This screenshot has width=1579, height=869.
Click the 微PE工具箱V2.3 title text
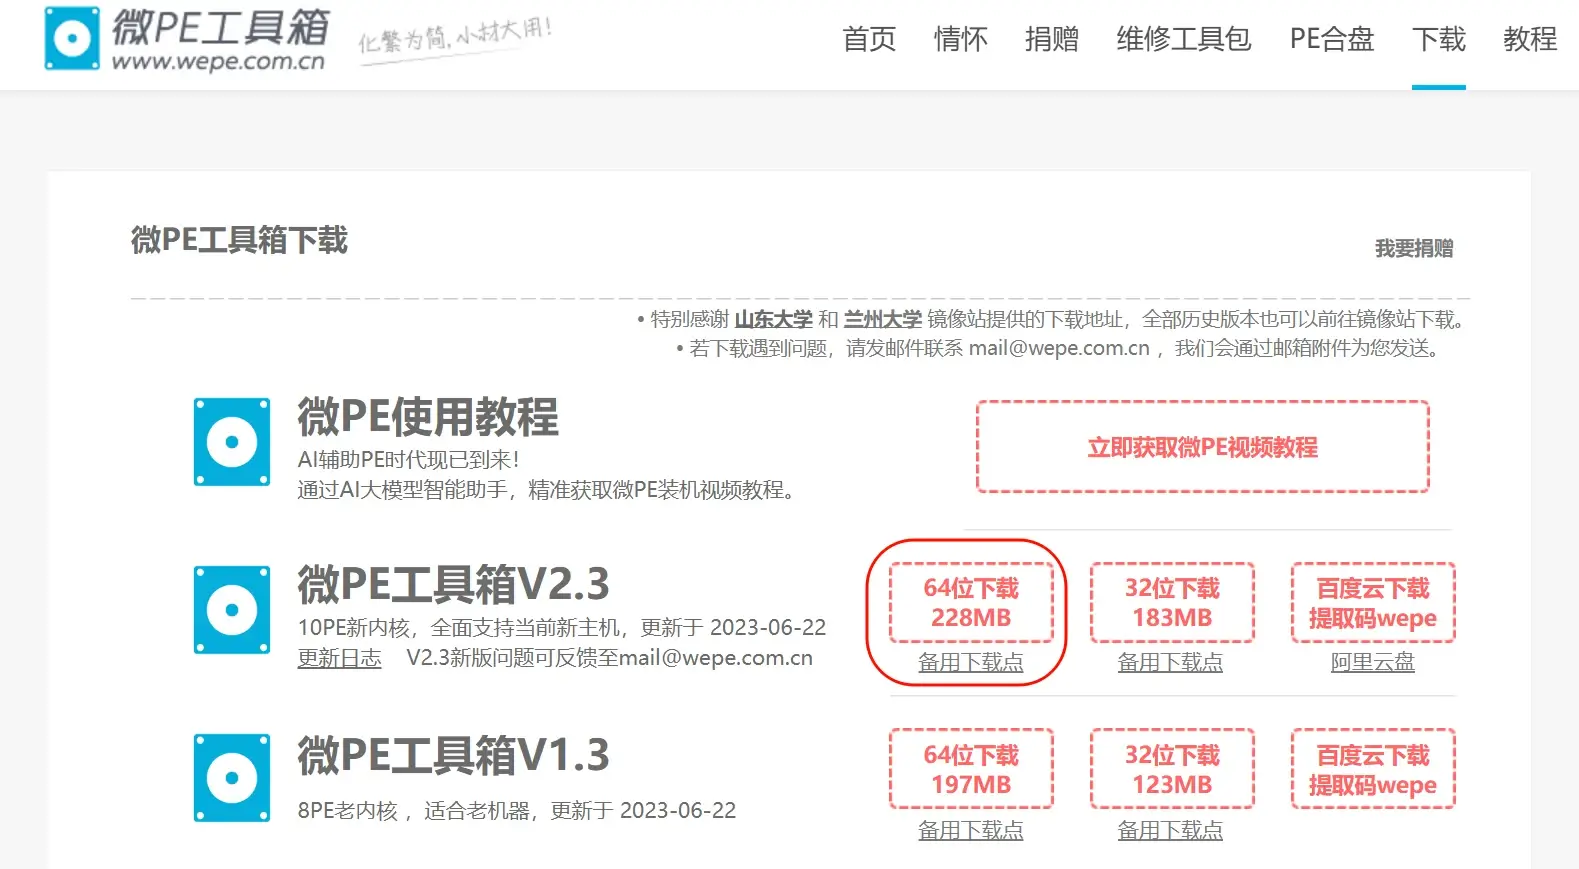pos(453,584)
